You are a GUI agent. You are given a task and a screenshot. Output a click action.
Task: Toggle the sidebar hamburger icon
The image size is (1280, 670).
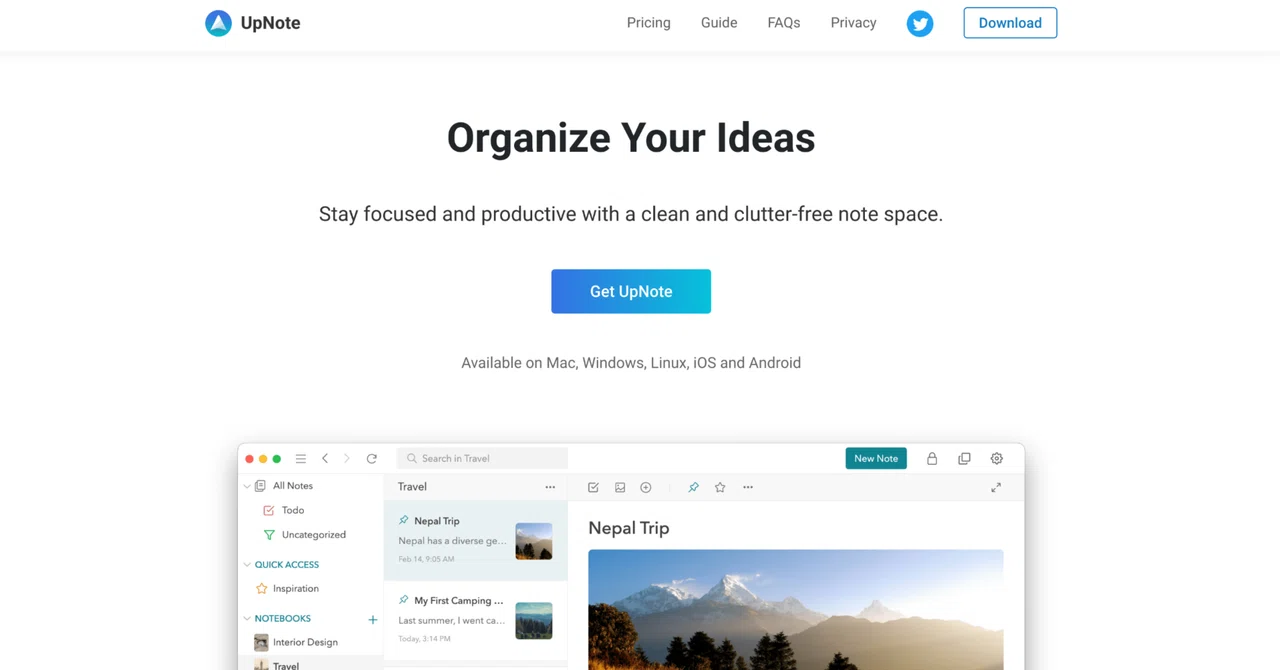300,458
